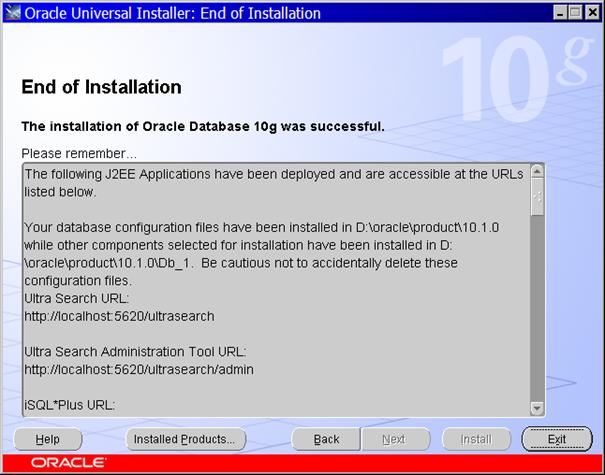Click the Oracle Universal Installer title bar icon

[x=12, y=13]
